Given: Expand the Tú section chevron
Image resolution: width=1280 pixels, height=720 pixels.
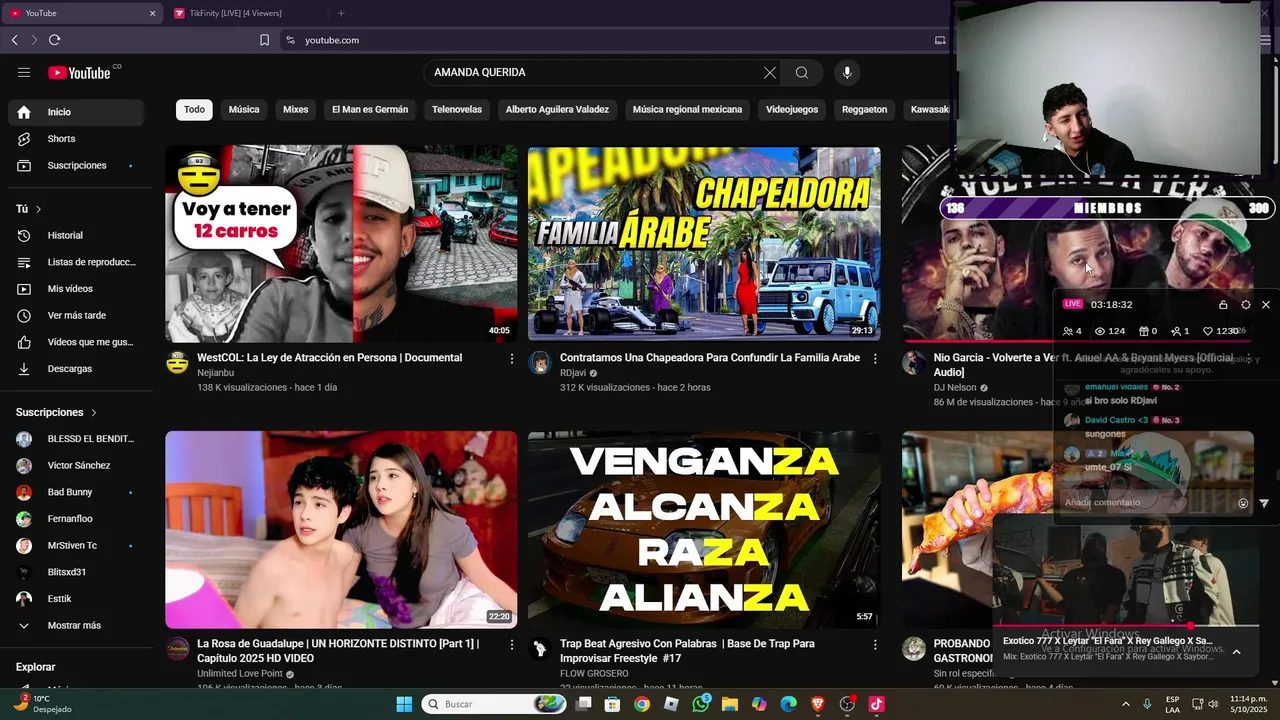Looking at the screenshot, I should coord(38,209).
